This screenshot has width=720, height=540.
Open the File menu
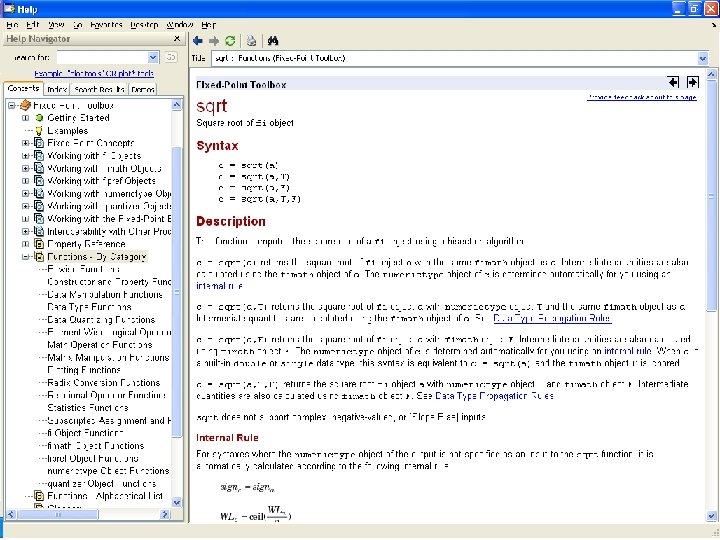pyautogui.click(x=12, y=25)
